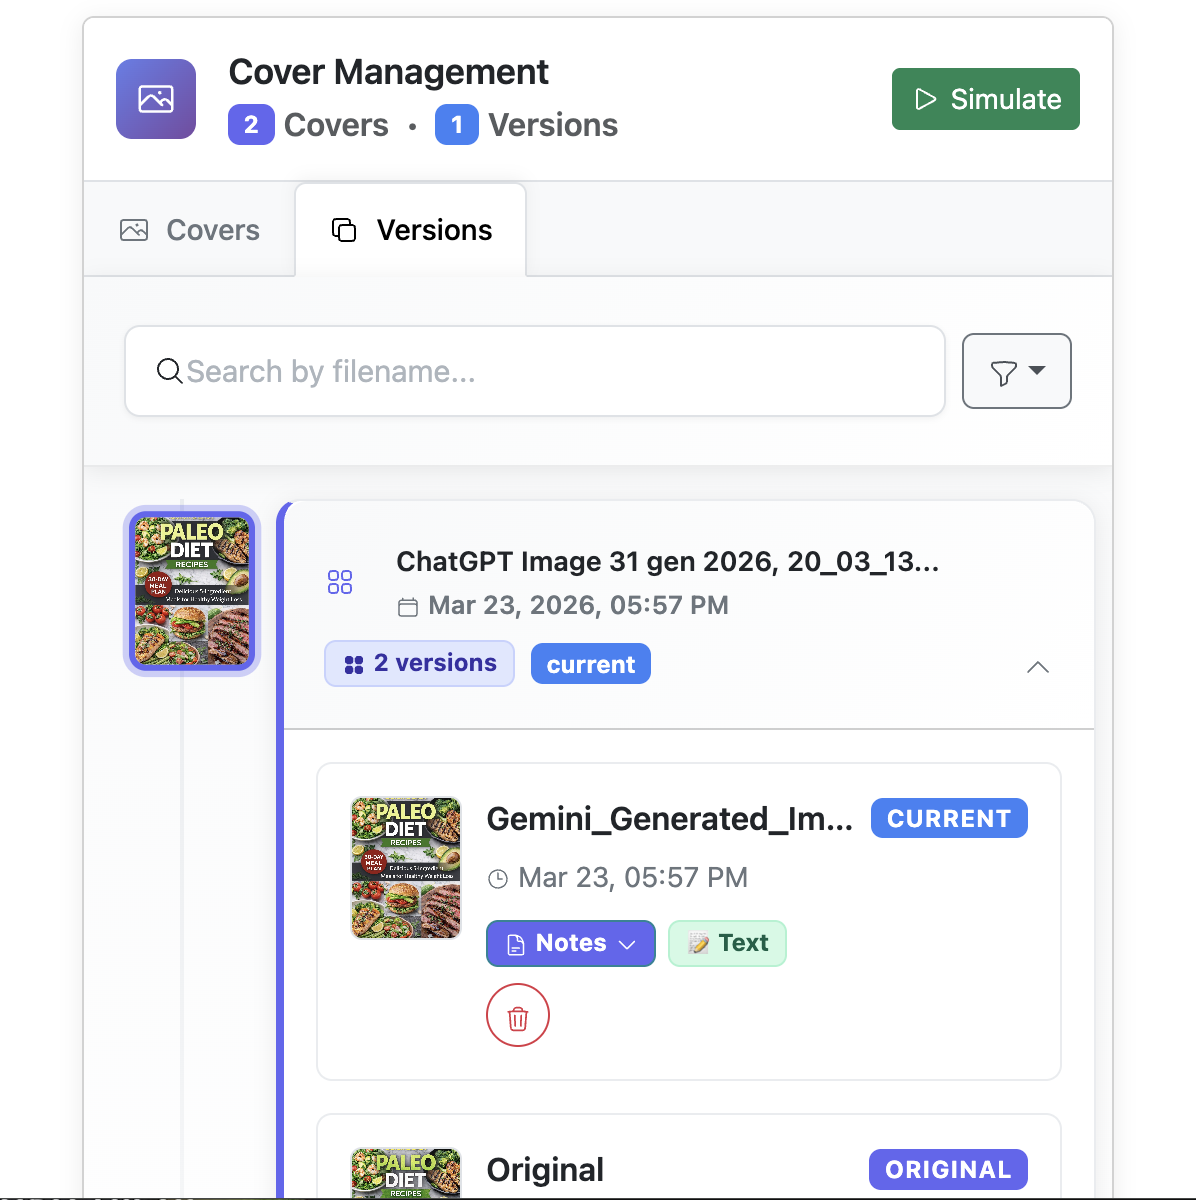Select the Paleo Diet cover thumbnail
1196x1200 pixels.
point(191,590)
